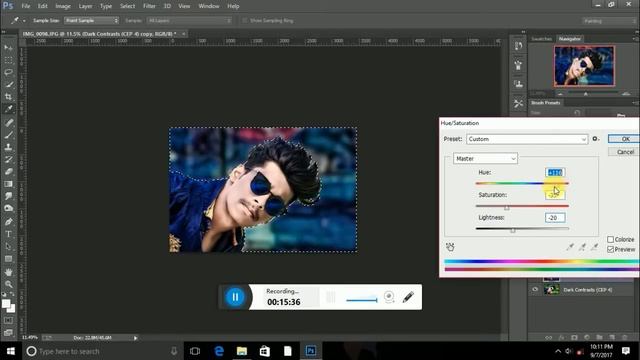Image resolution: width=640 pixels, height=360 pixels.
Task: Open the Brush panel icon in collapsed dock
Action: (x=518, y=65)
